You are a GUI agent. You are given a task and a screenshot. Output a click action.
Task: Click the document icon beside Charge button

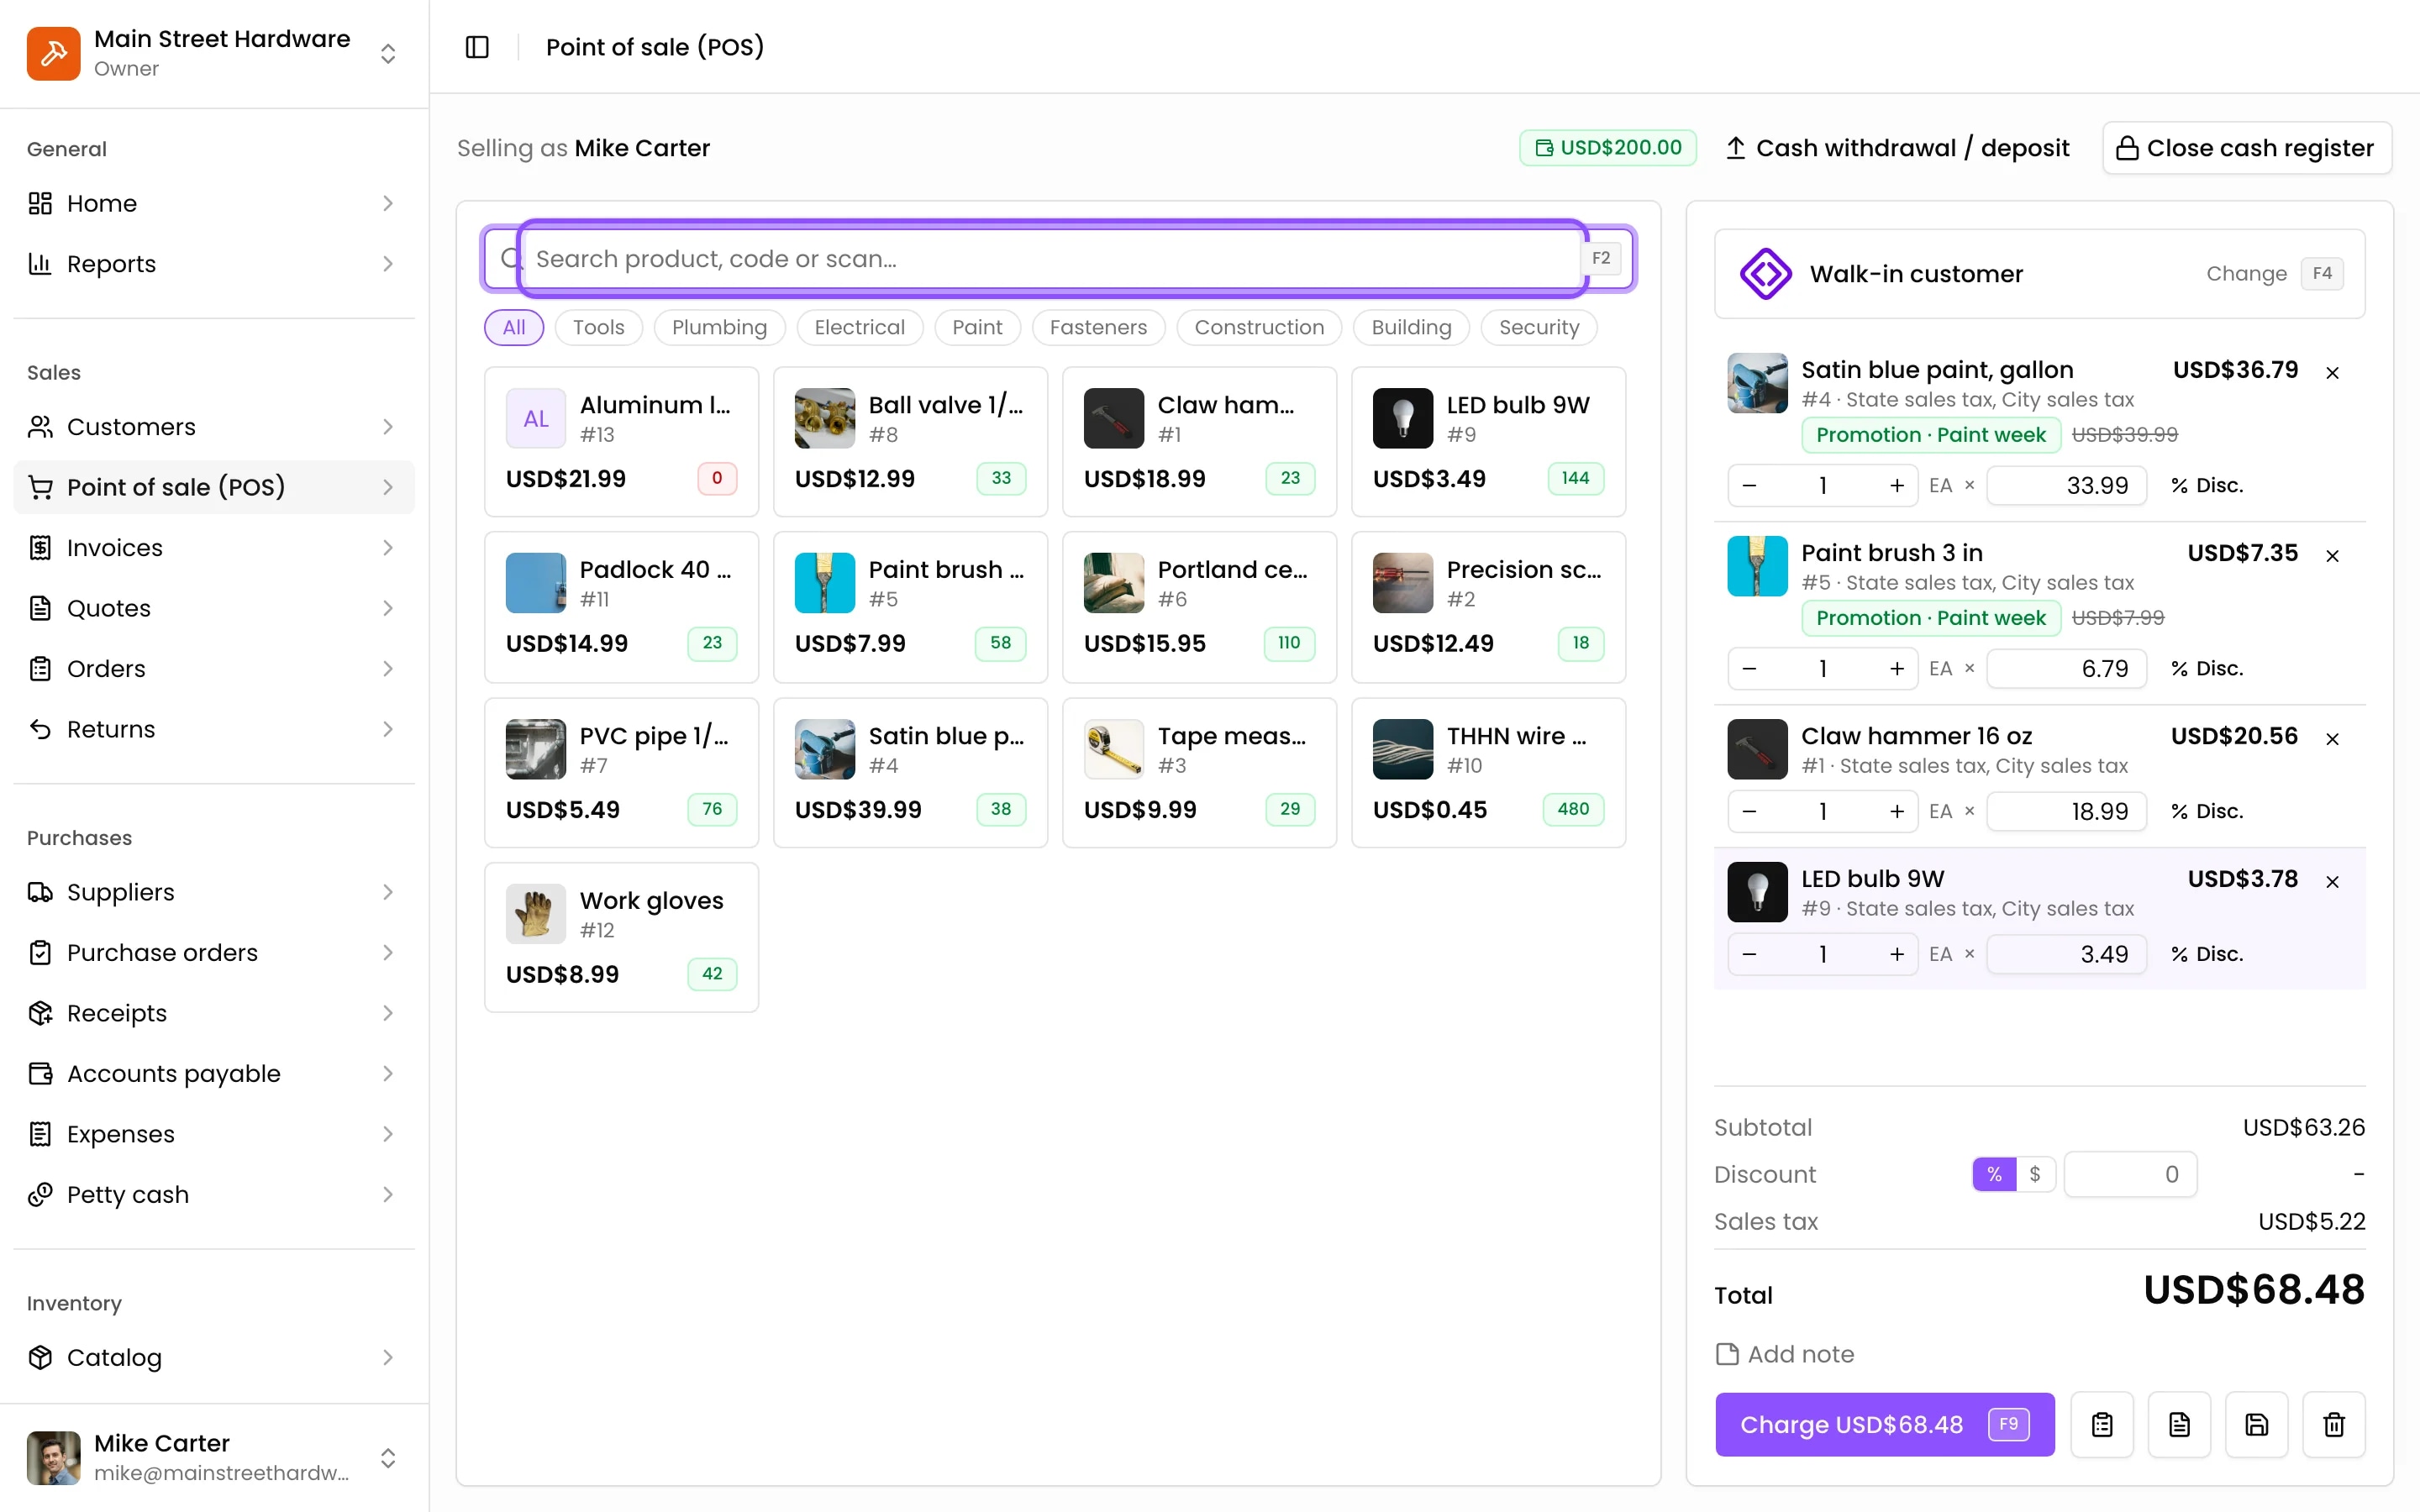(x=2179, y=1424)
